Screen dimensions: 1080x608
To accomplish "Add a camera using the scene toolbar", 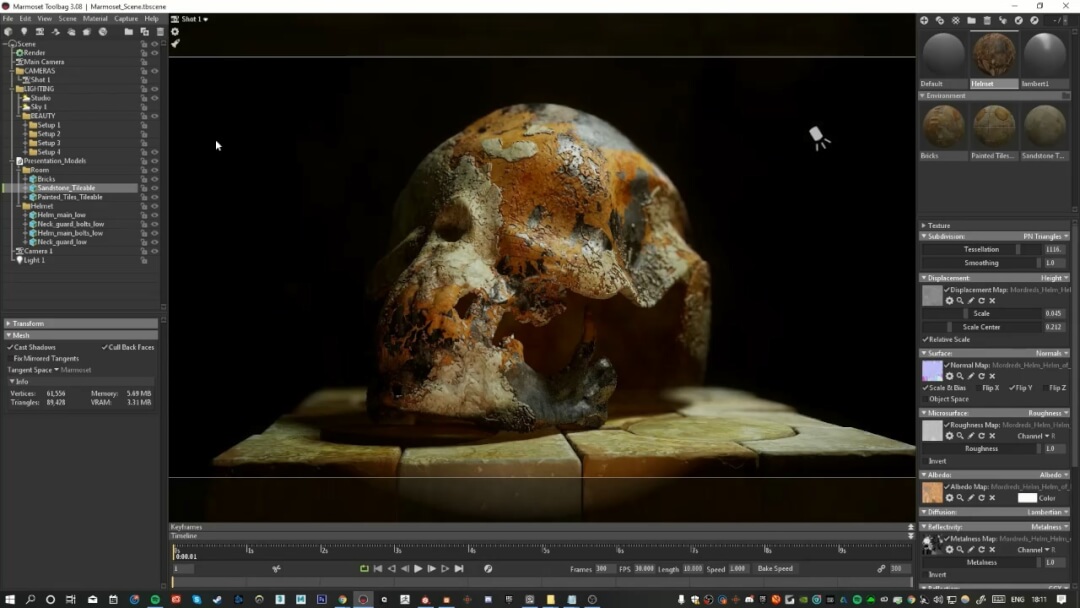I will tap(40, 32).
